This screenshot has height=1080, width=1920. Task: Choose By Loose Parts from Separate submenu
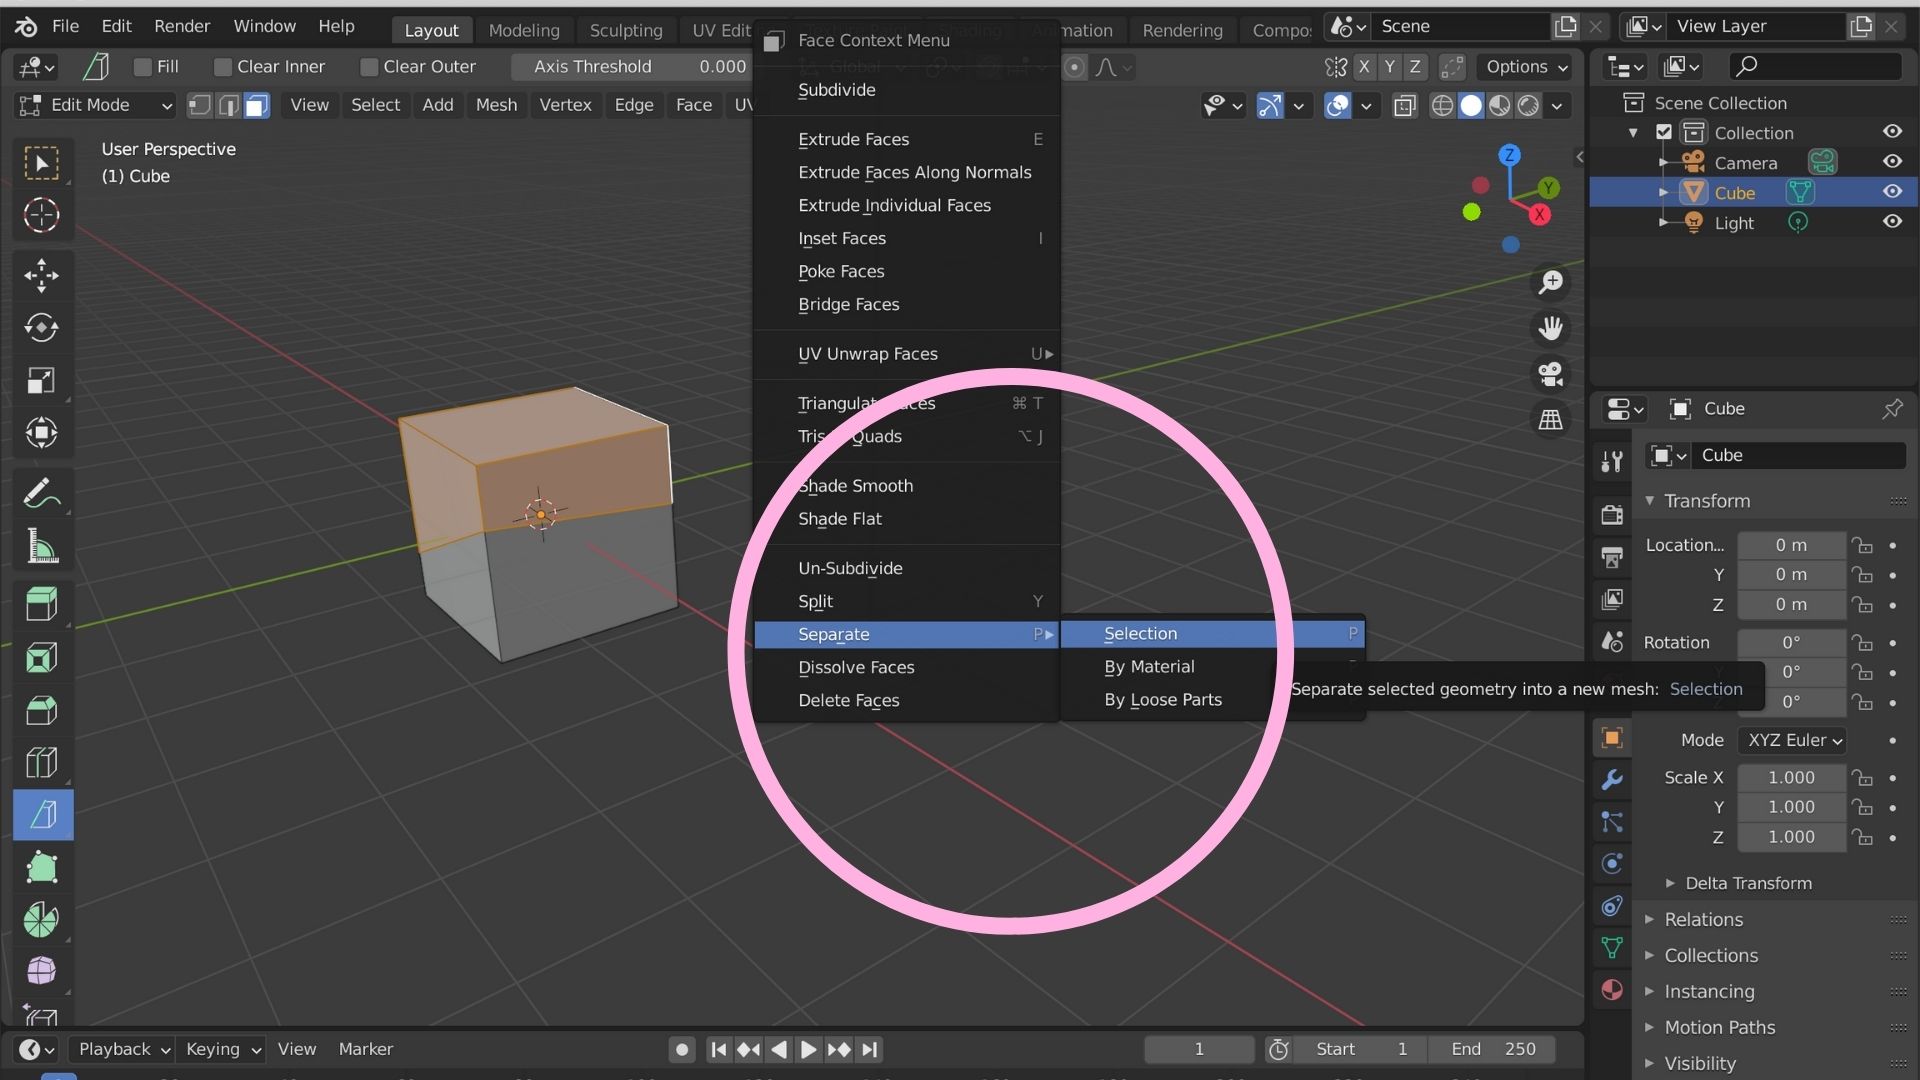[1162, 700]
